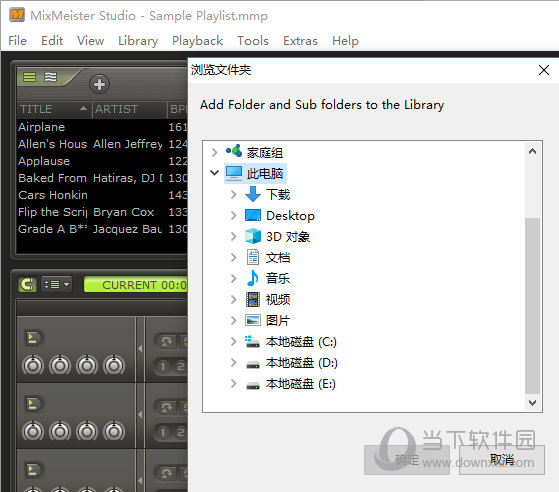This screenshot has height=492, width=559.
Task: Click the loop arrow icon in third track
Action: tap(166, 473)
